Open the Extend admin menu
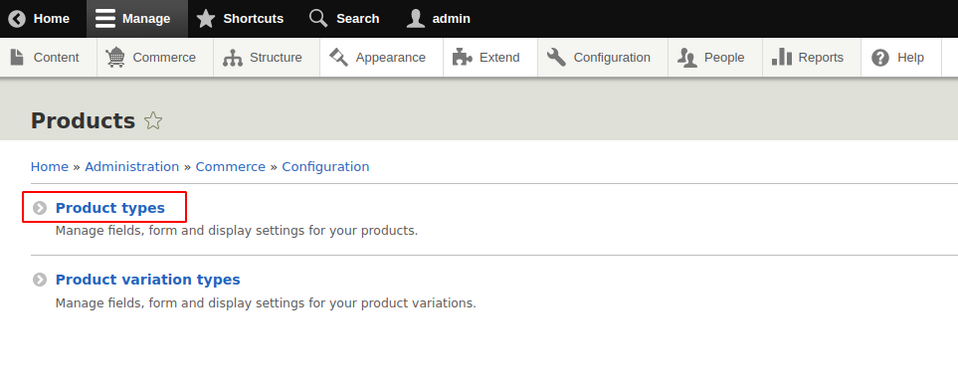Viewport: 958px width, 389px height. (490, 57)
